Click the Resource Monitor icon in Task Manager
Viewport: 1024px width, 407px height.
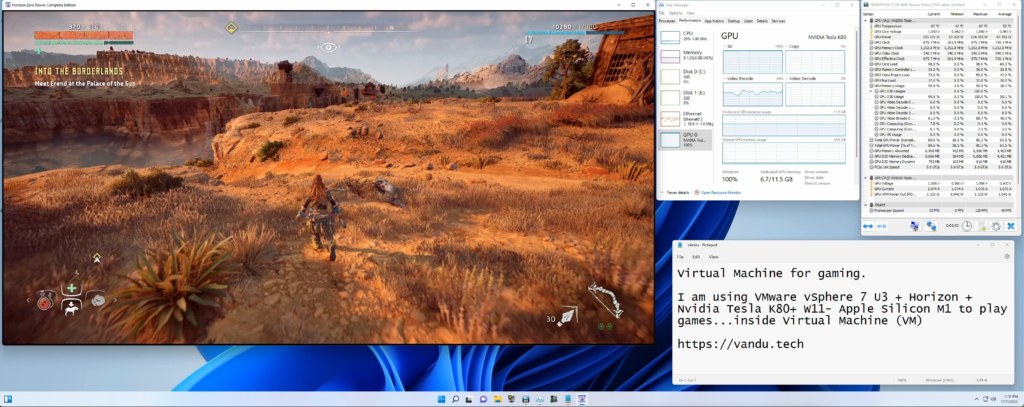click(x=696, y=193)
